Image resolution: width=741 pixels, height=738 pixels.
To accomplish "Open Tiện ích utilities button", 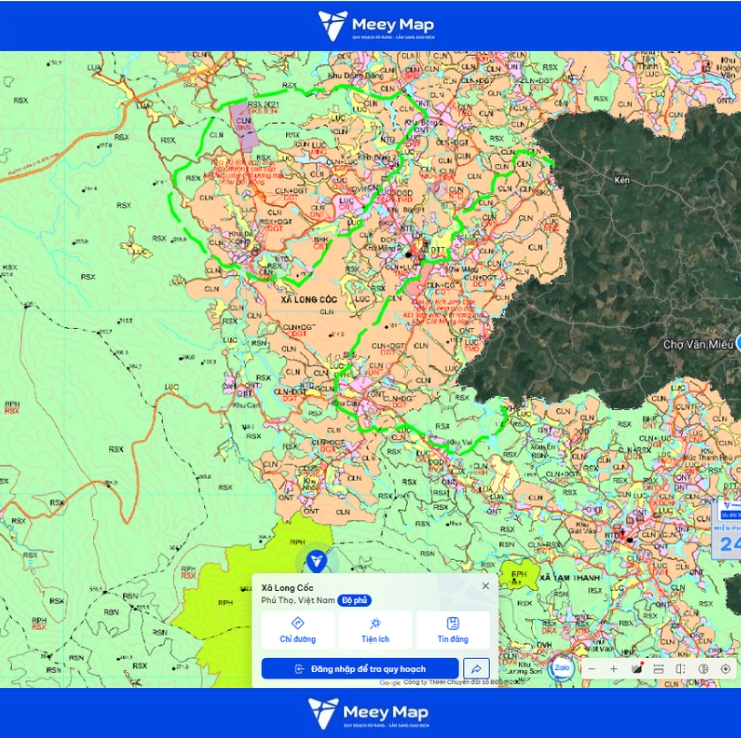I will click(x=375, y=630).
